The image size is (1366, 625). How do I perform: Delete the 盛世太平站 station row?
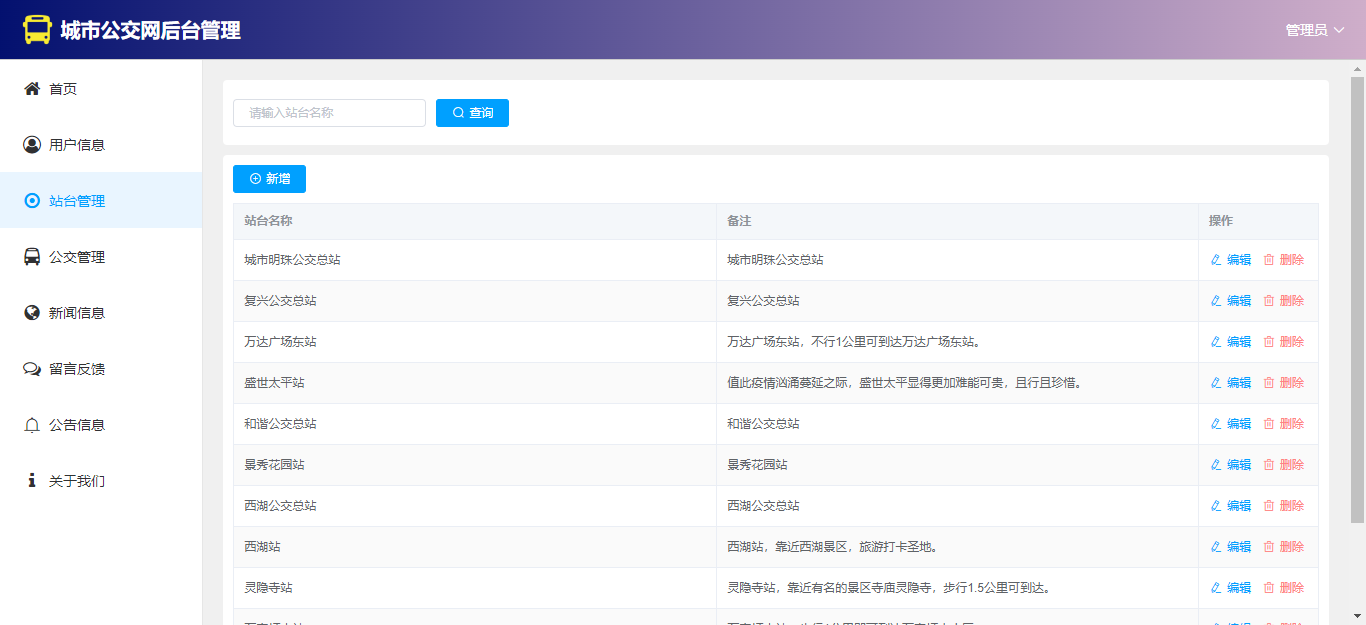1284,383
